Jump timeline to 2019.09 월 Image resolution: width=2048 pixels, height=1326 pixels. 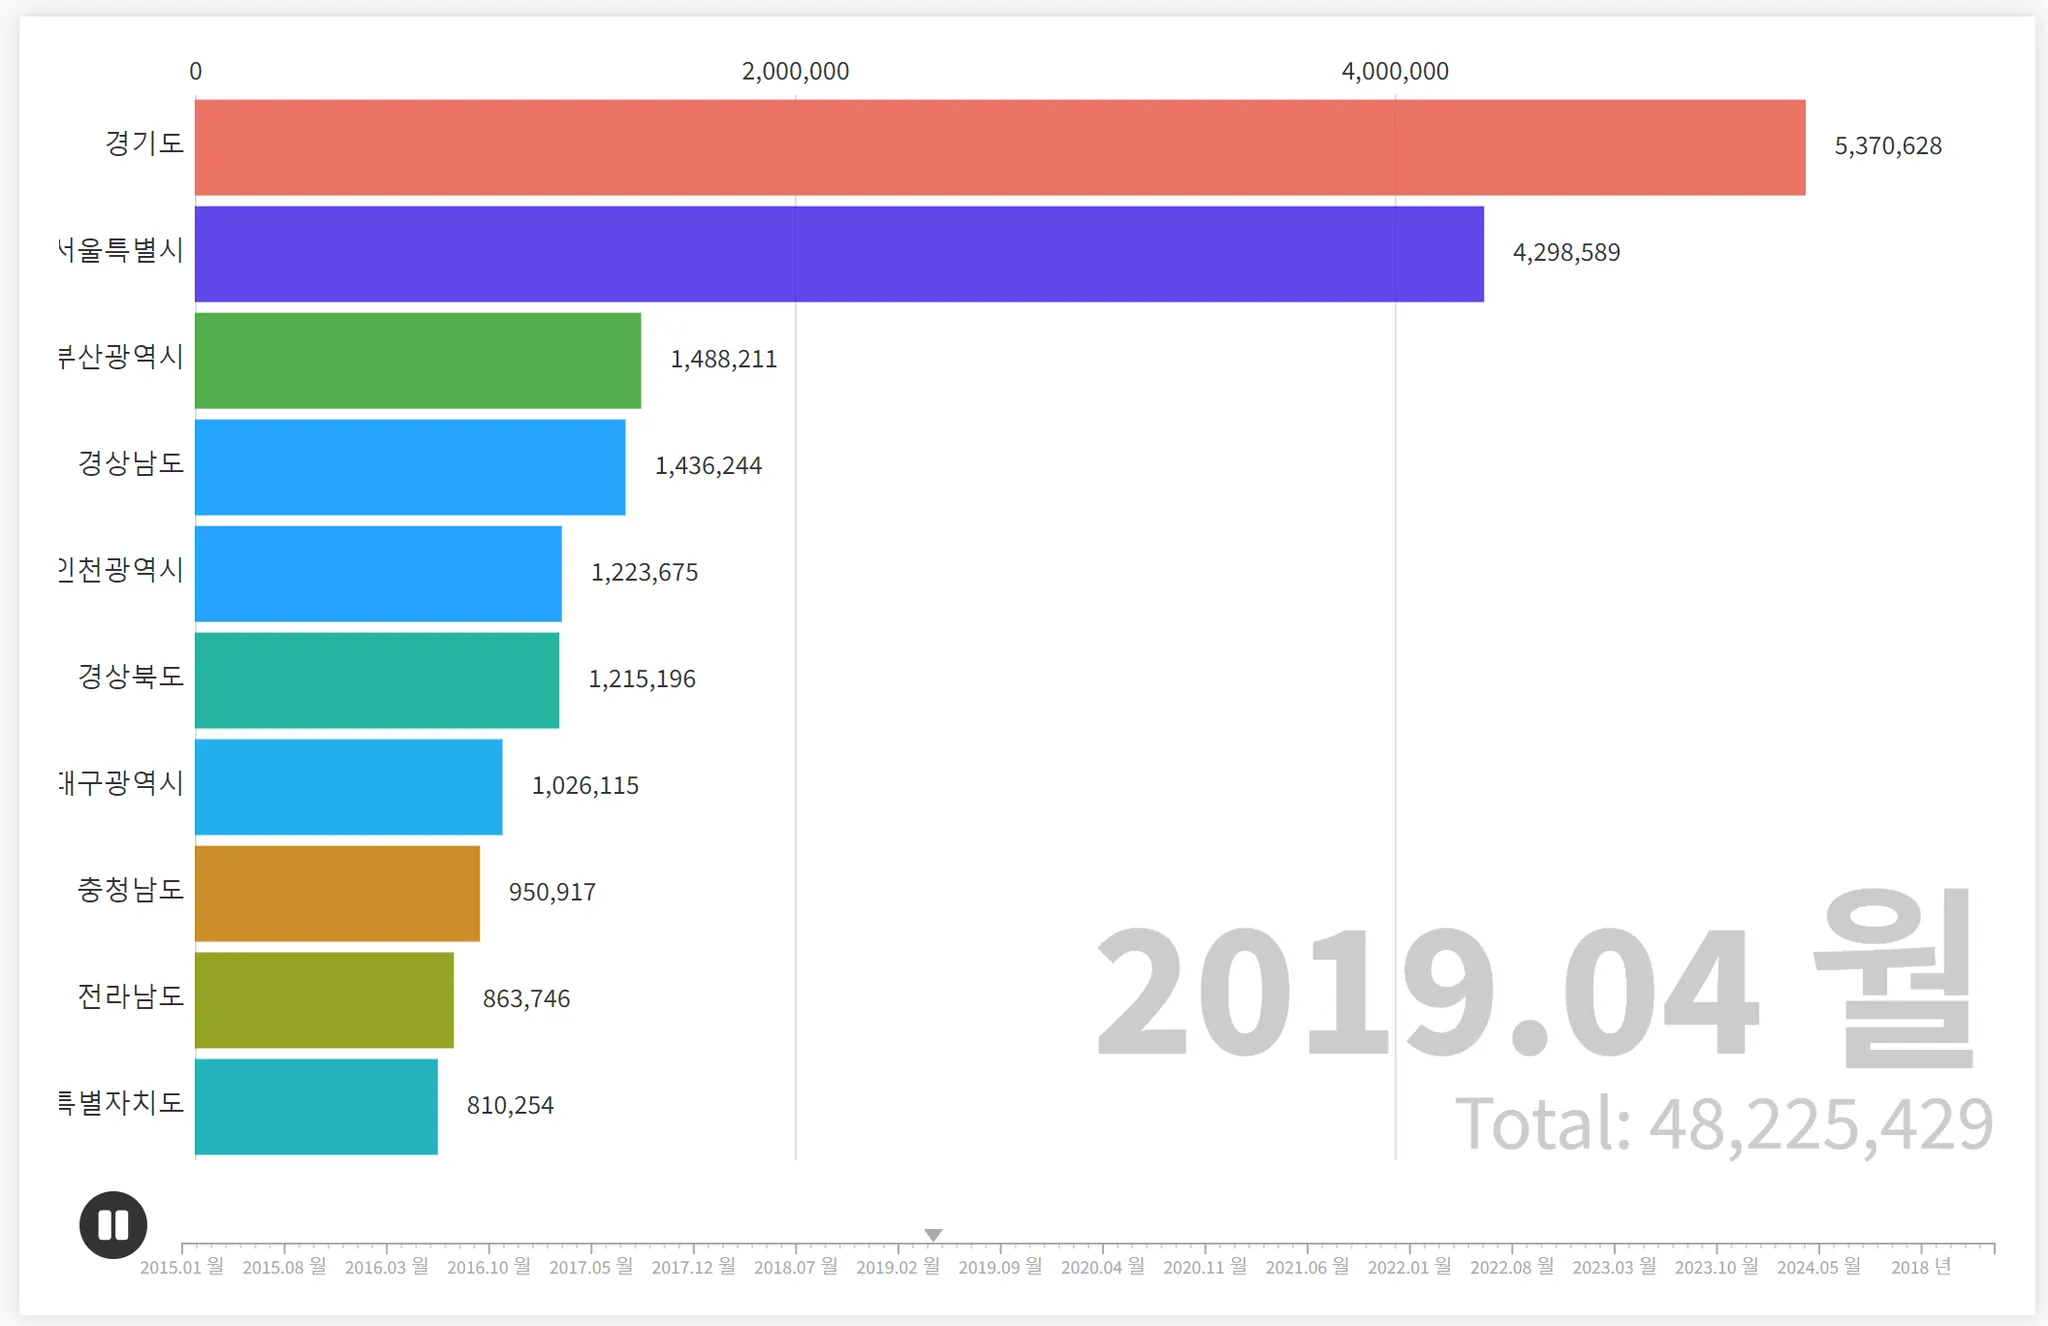coord(1000,1266)
